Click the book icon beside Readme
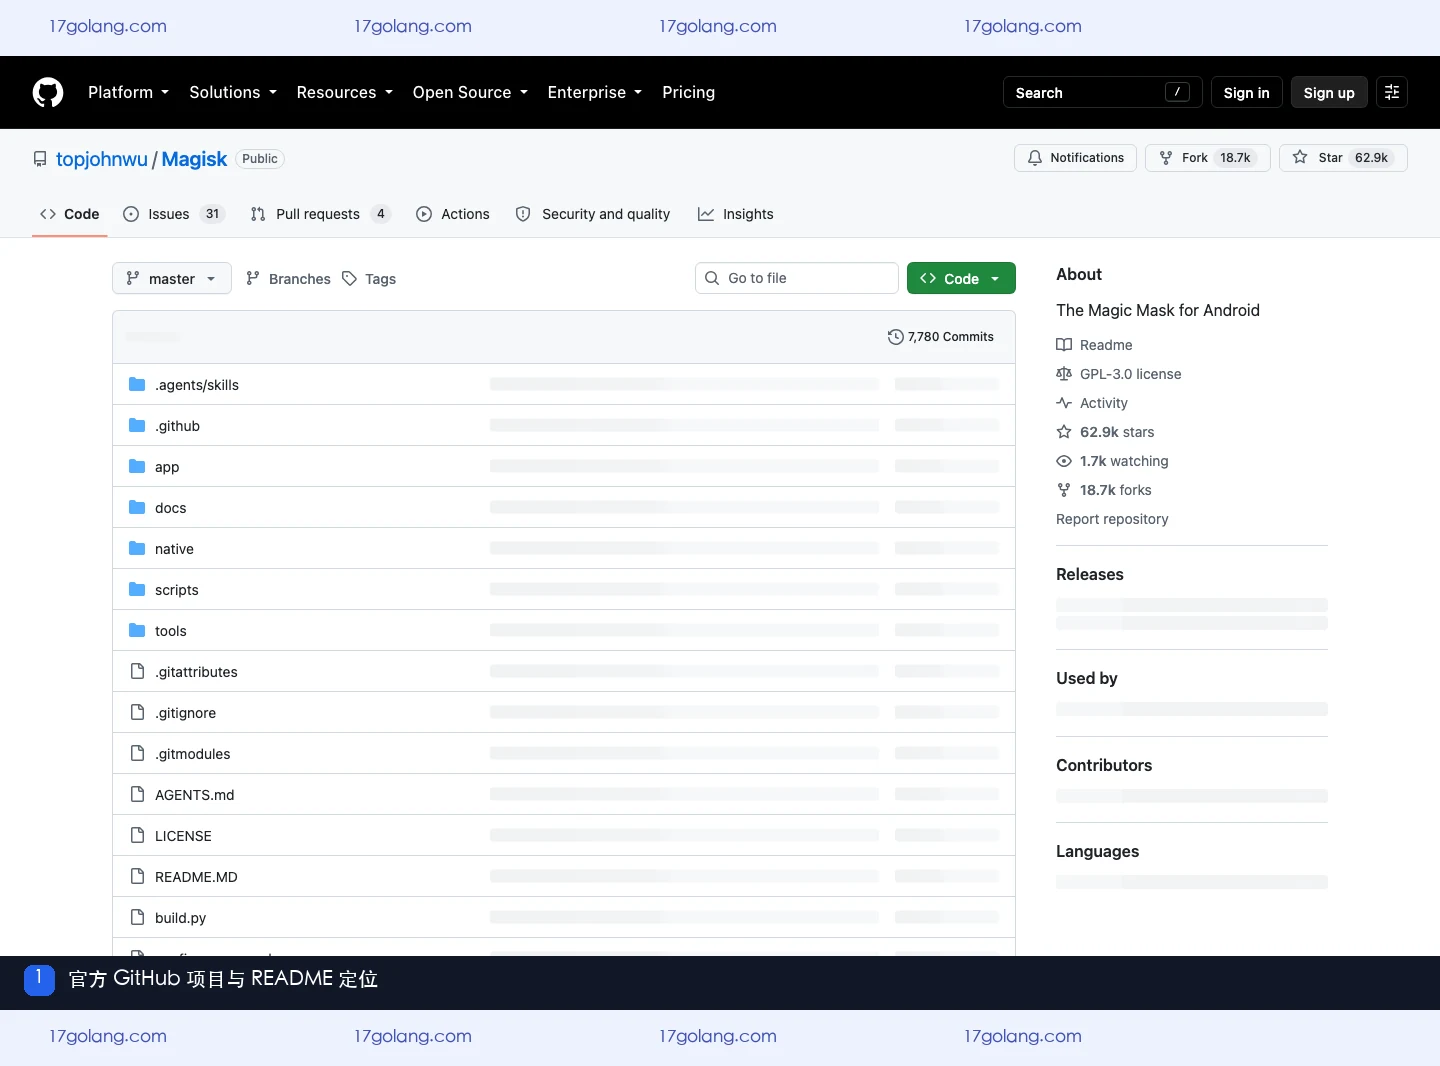 pyautogui.click(x=1064, y=345)
